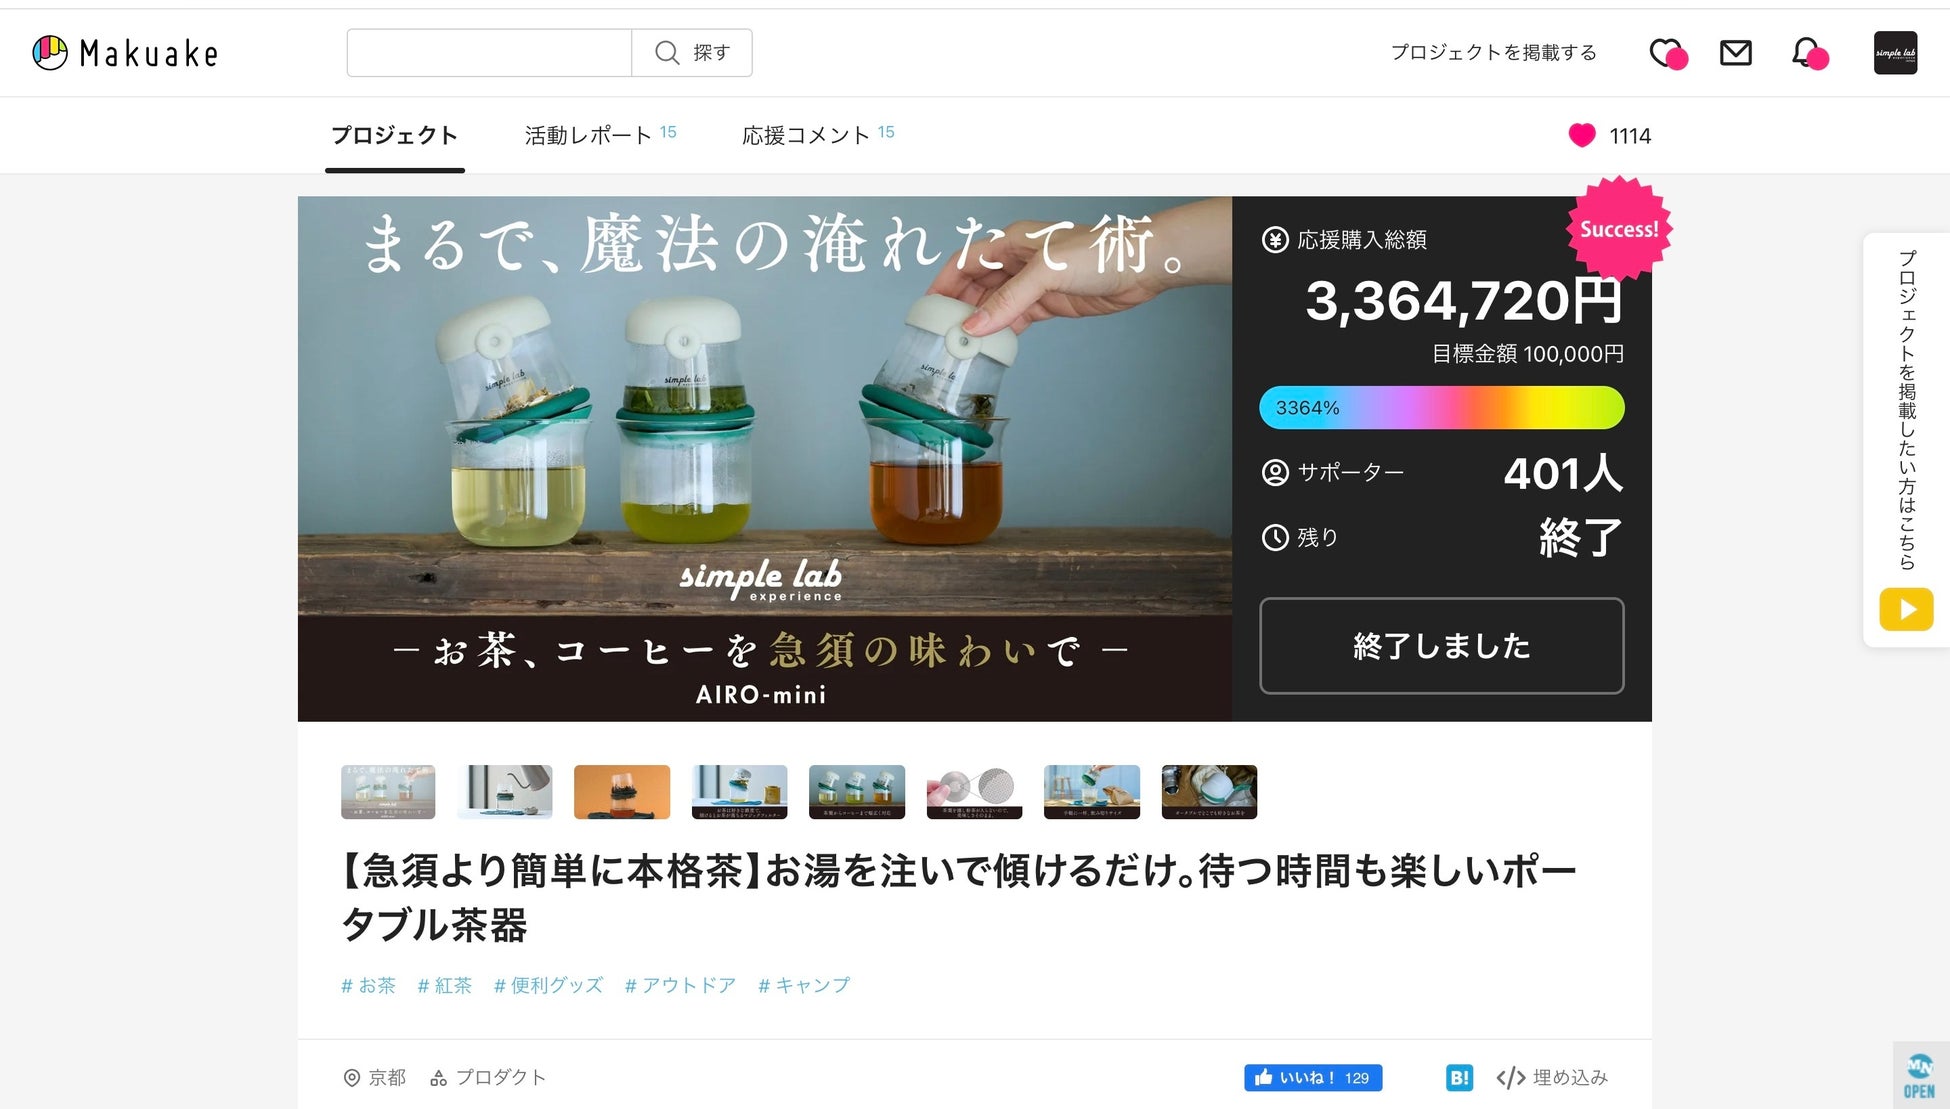This screenshot has height=1109, width=1950.
Task: Click the Makuake logo
Action: 125,53
